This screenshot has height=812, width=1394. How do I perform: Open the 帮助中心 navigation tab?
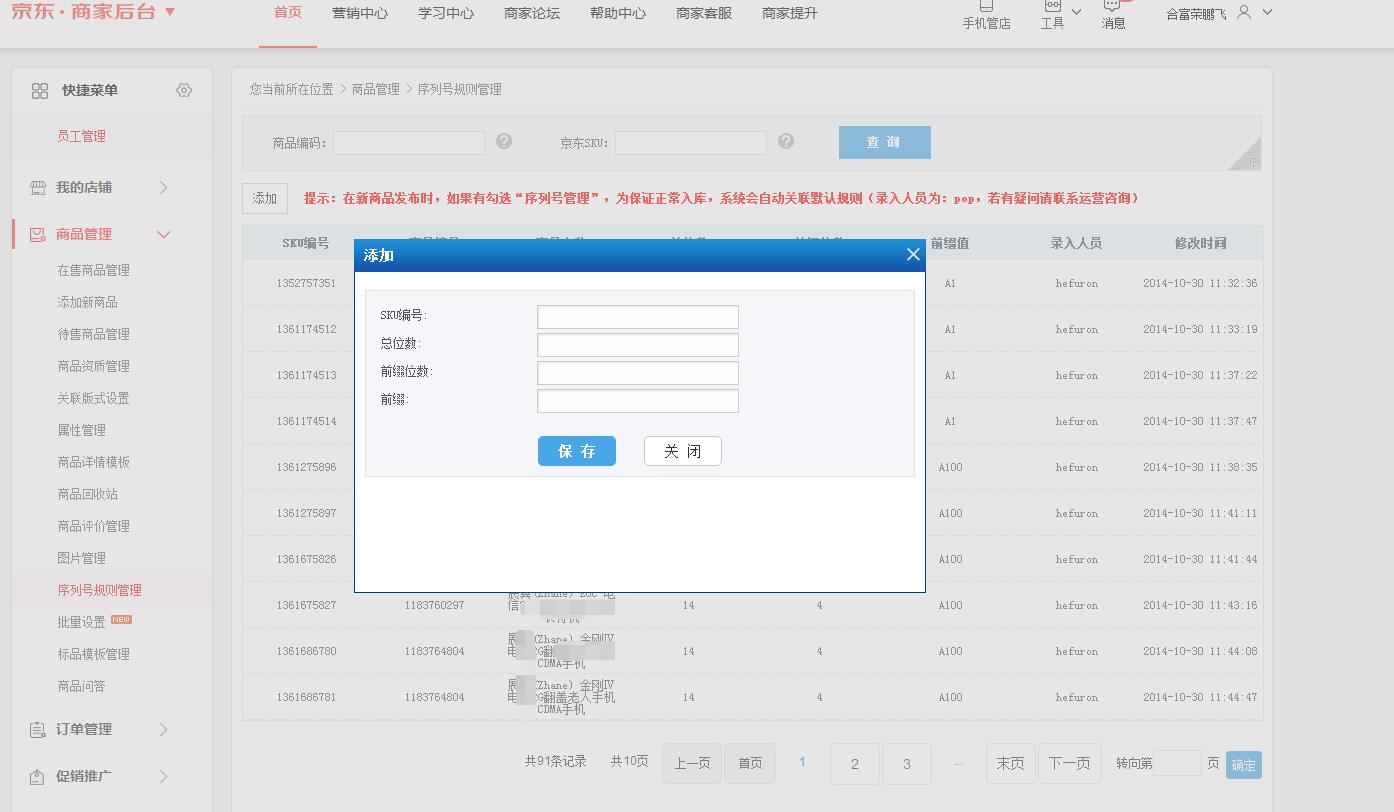pos(618,13)
